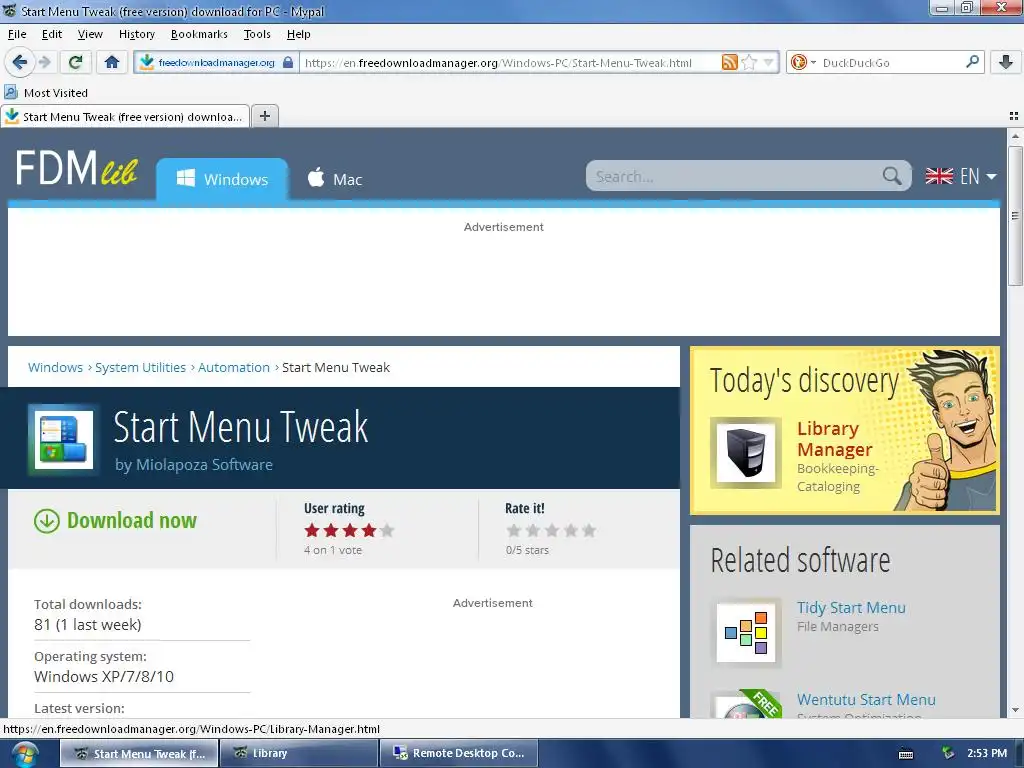Click the green Download now button
This screenshot has width=1024, height=768.
point(116,520)
